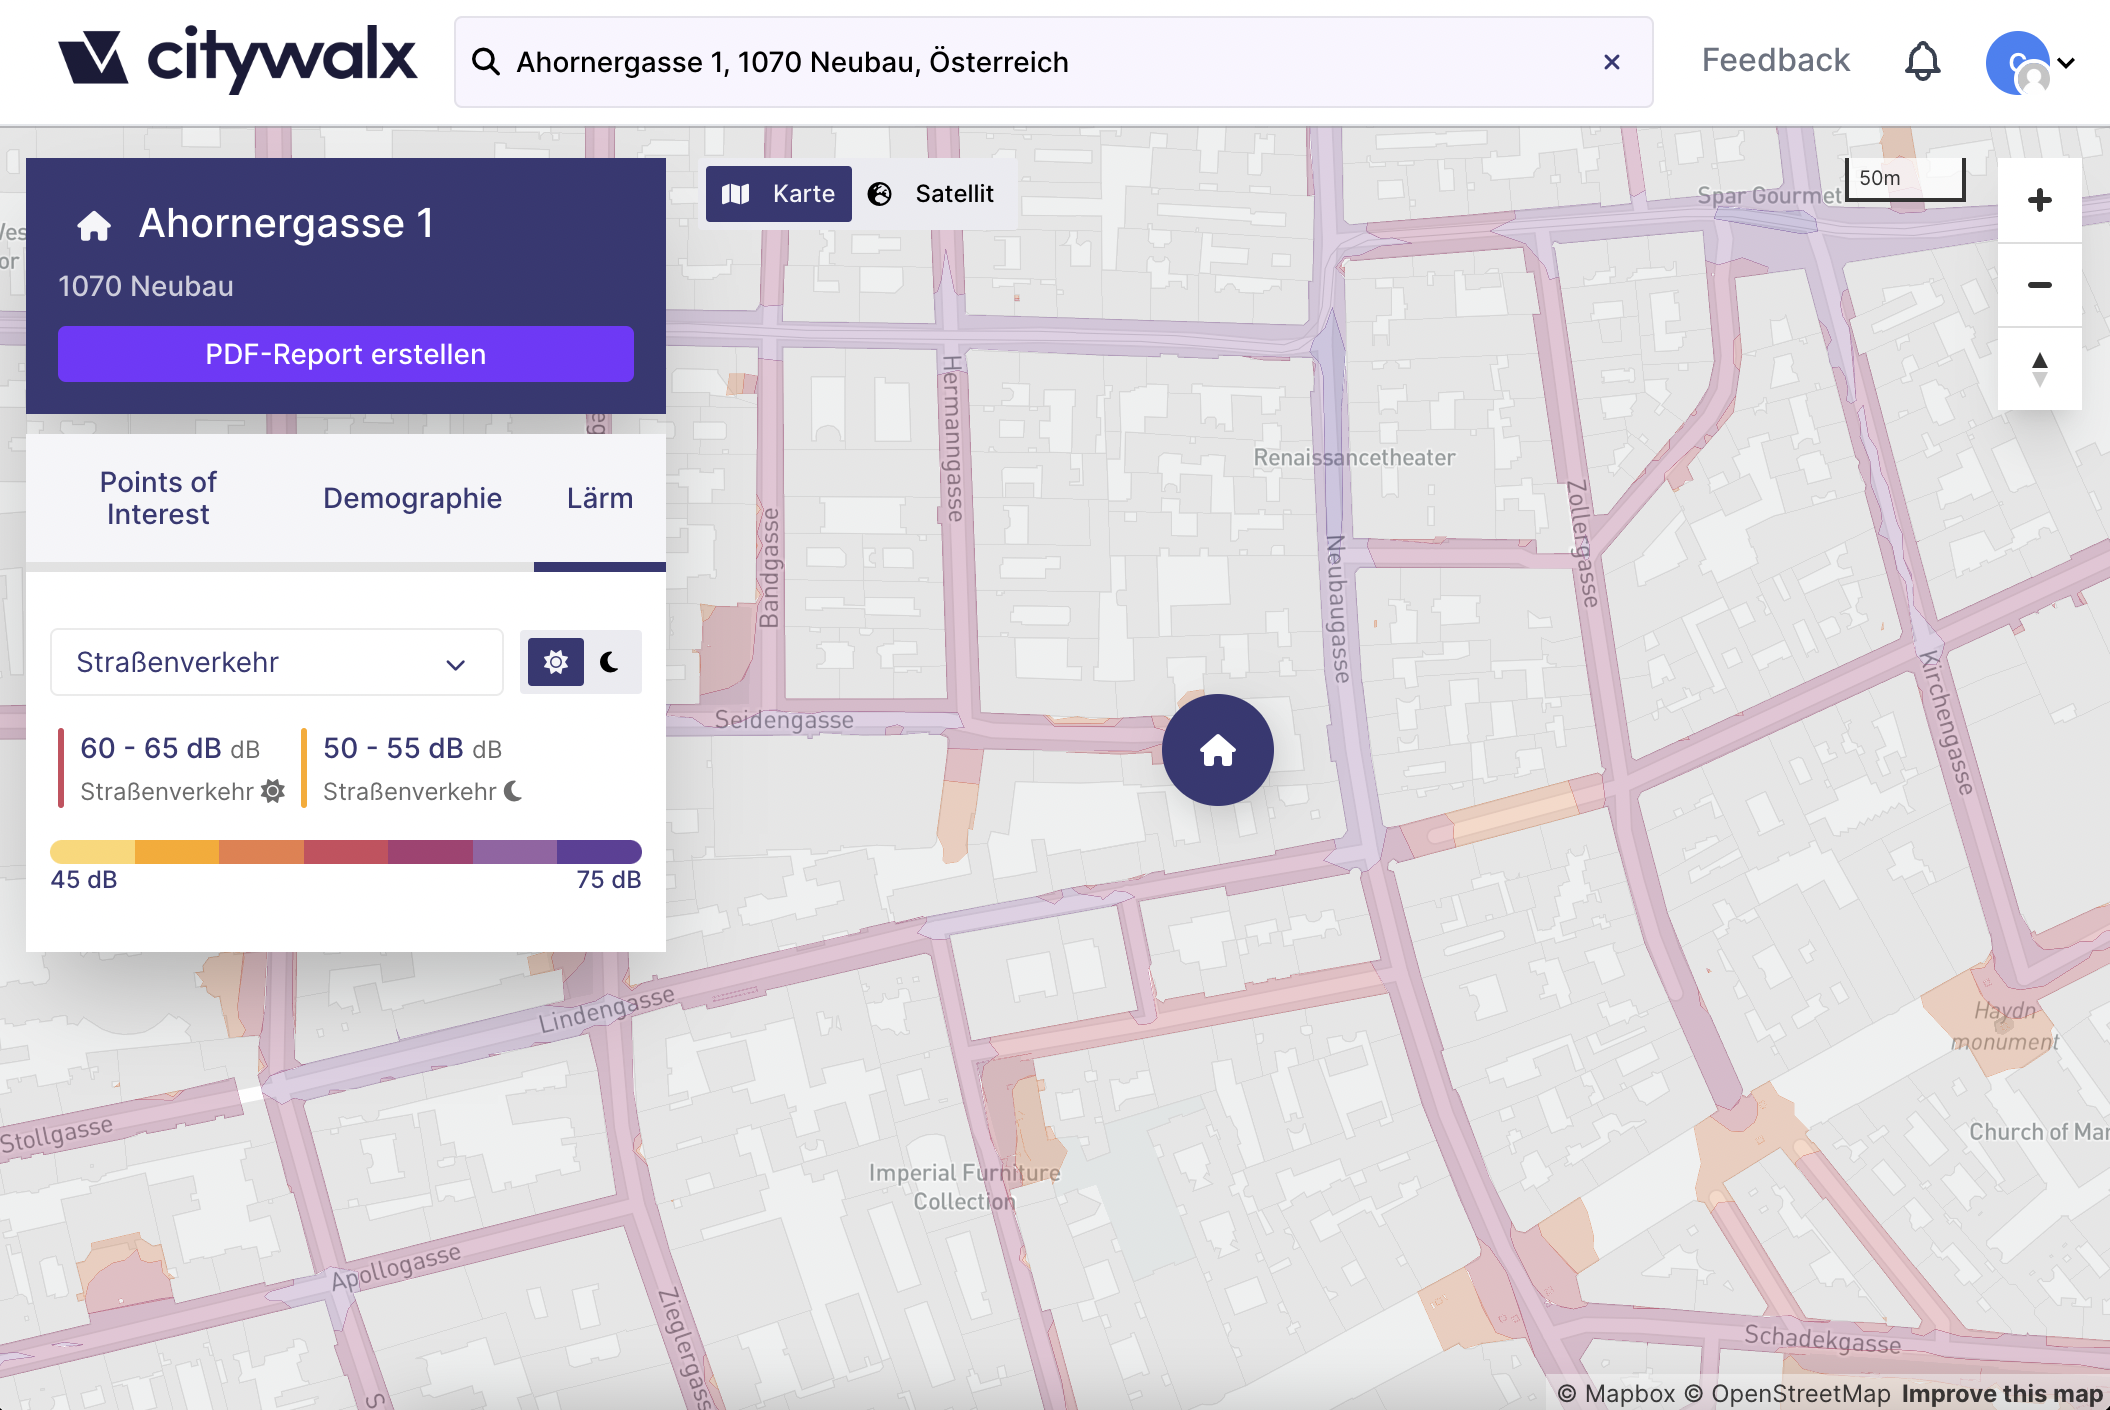This screenshot has width=2110, height=1410.
Task: Reset map bearing to north compass
Action: coord(2040,369)
